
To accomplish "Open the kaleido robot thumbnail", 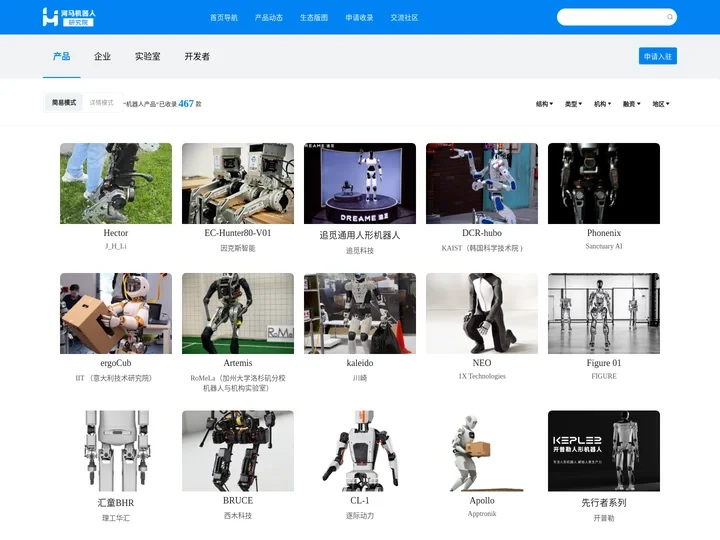I will [360, 313].
